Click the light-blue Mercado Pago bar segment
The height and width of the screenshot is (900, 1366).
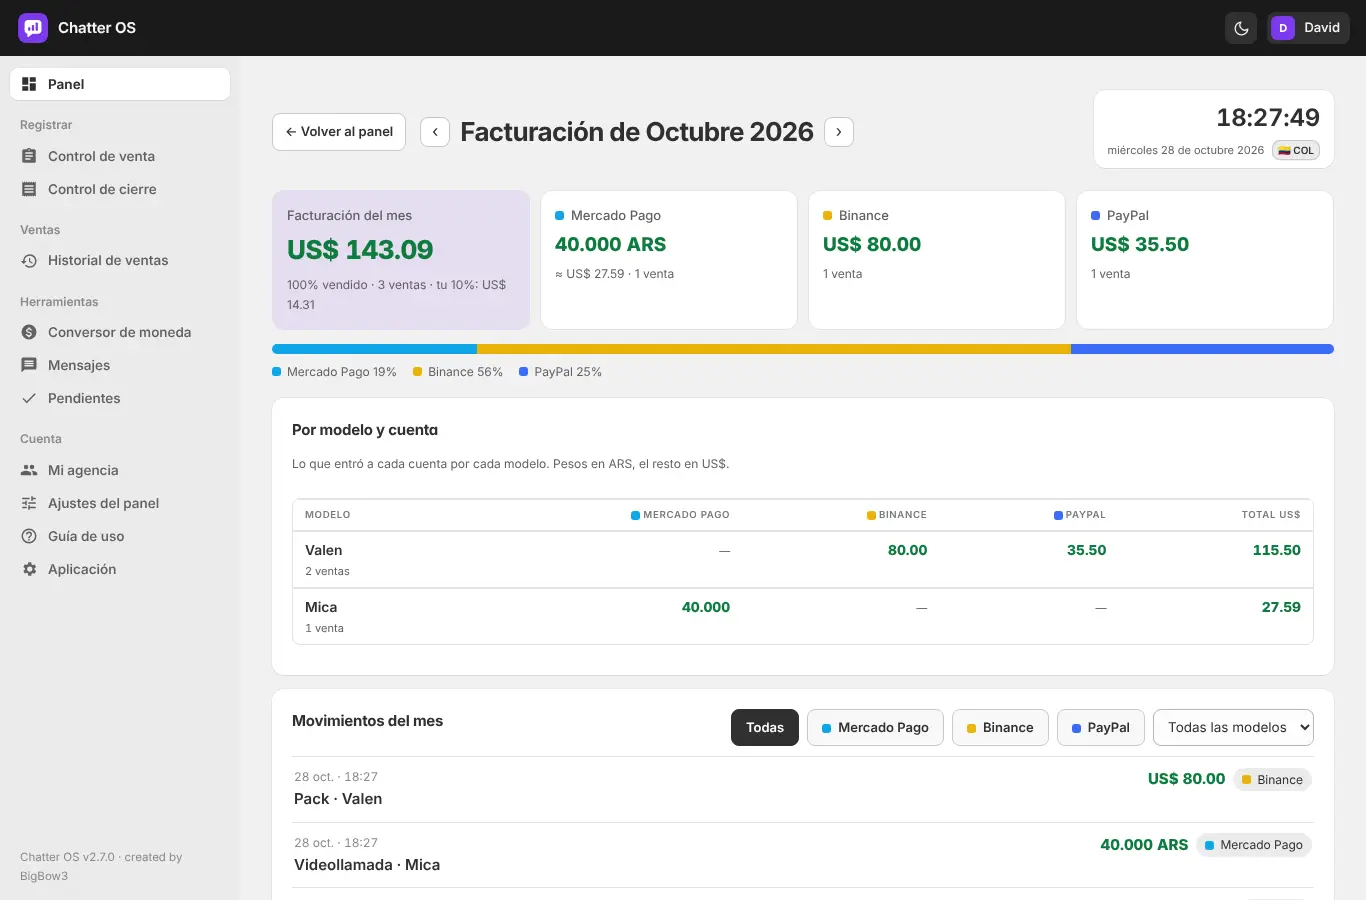[374, 349]
